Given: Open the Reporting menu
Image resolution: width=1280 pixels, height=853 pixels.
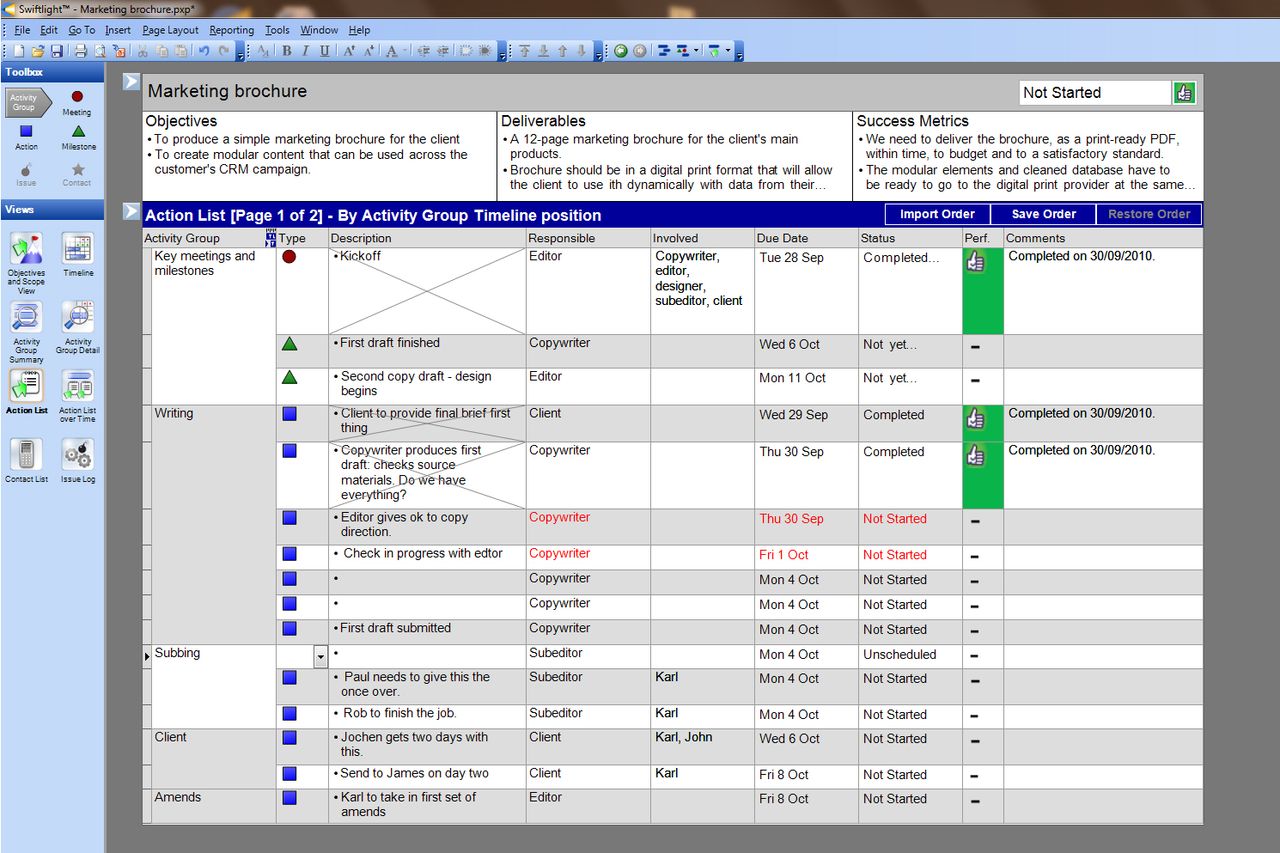Looking at the screenshot, I should [x=231, y=30].
